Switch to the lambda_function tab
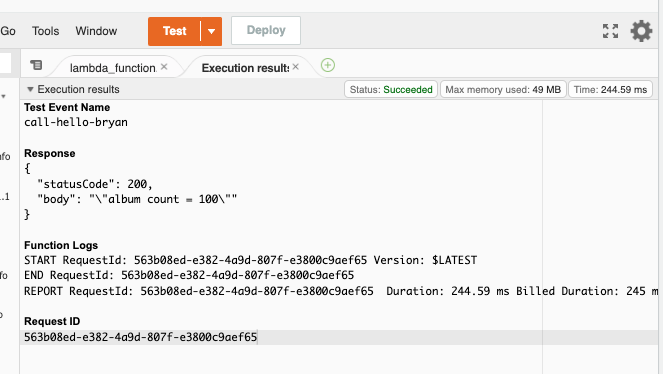The image size is (663, 374). [113, 68]
